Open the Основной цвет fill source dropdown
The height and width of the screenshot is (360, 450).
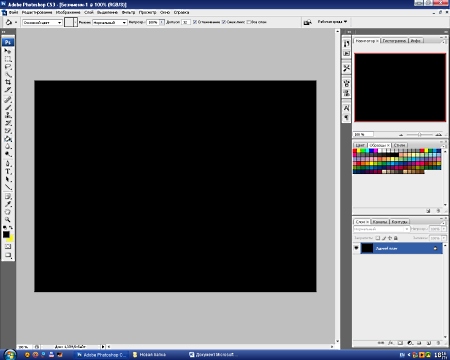click(42, 22)
